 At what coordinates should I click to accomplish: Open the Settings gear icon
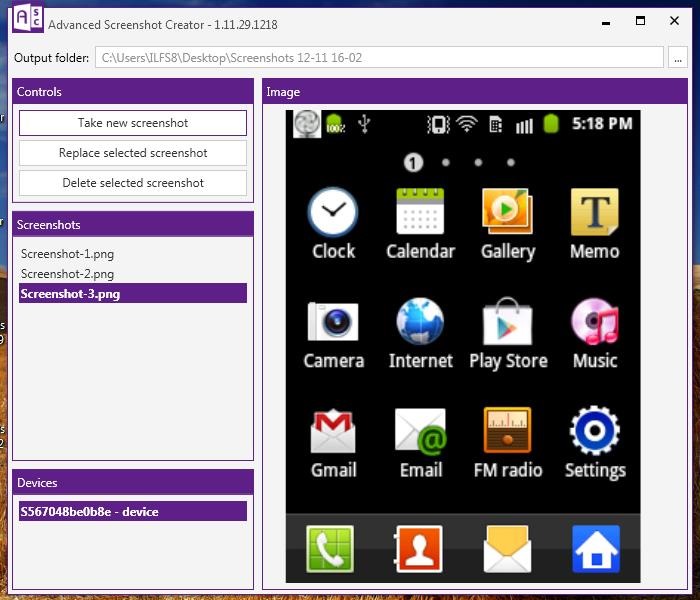tap(594, 430)
